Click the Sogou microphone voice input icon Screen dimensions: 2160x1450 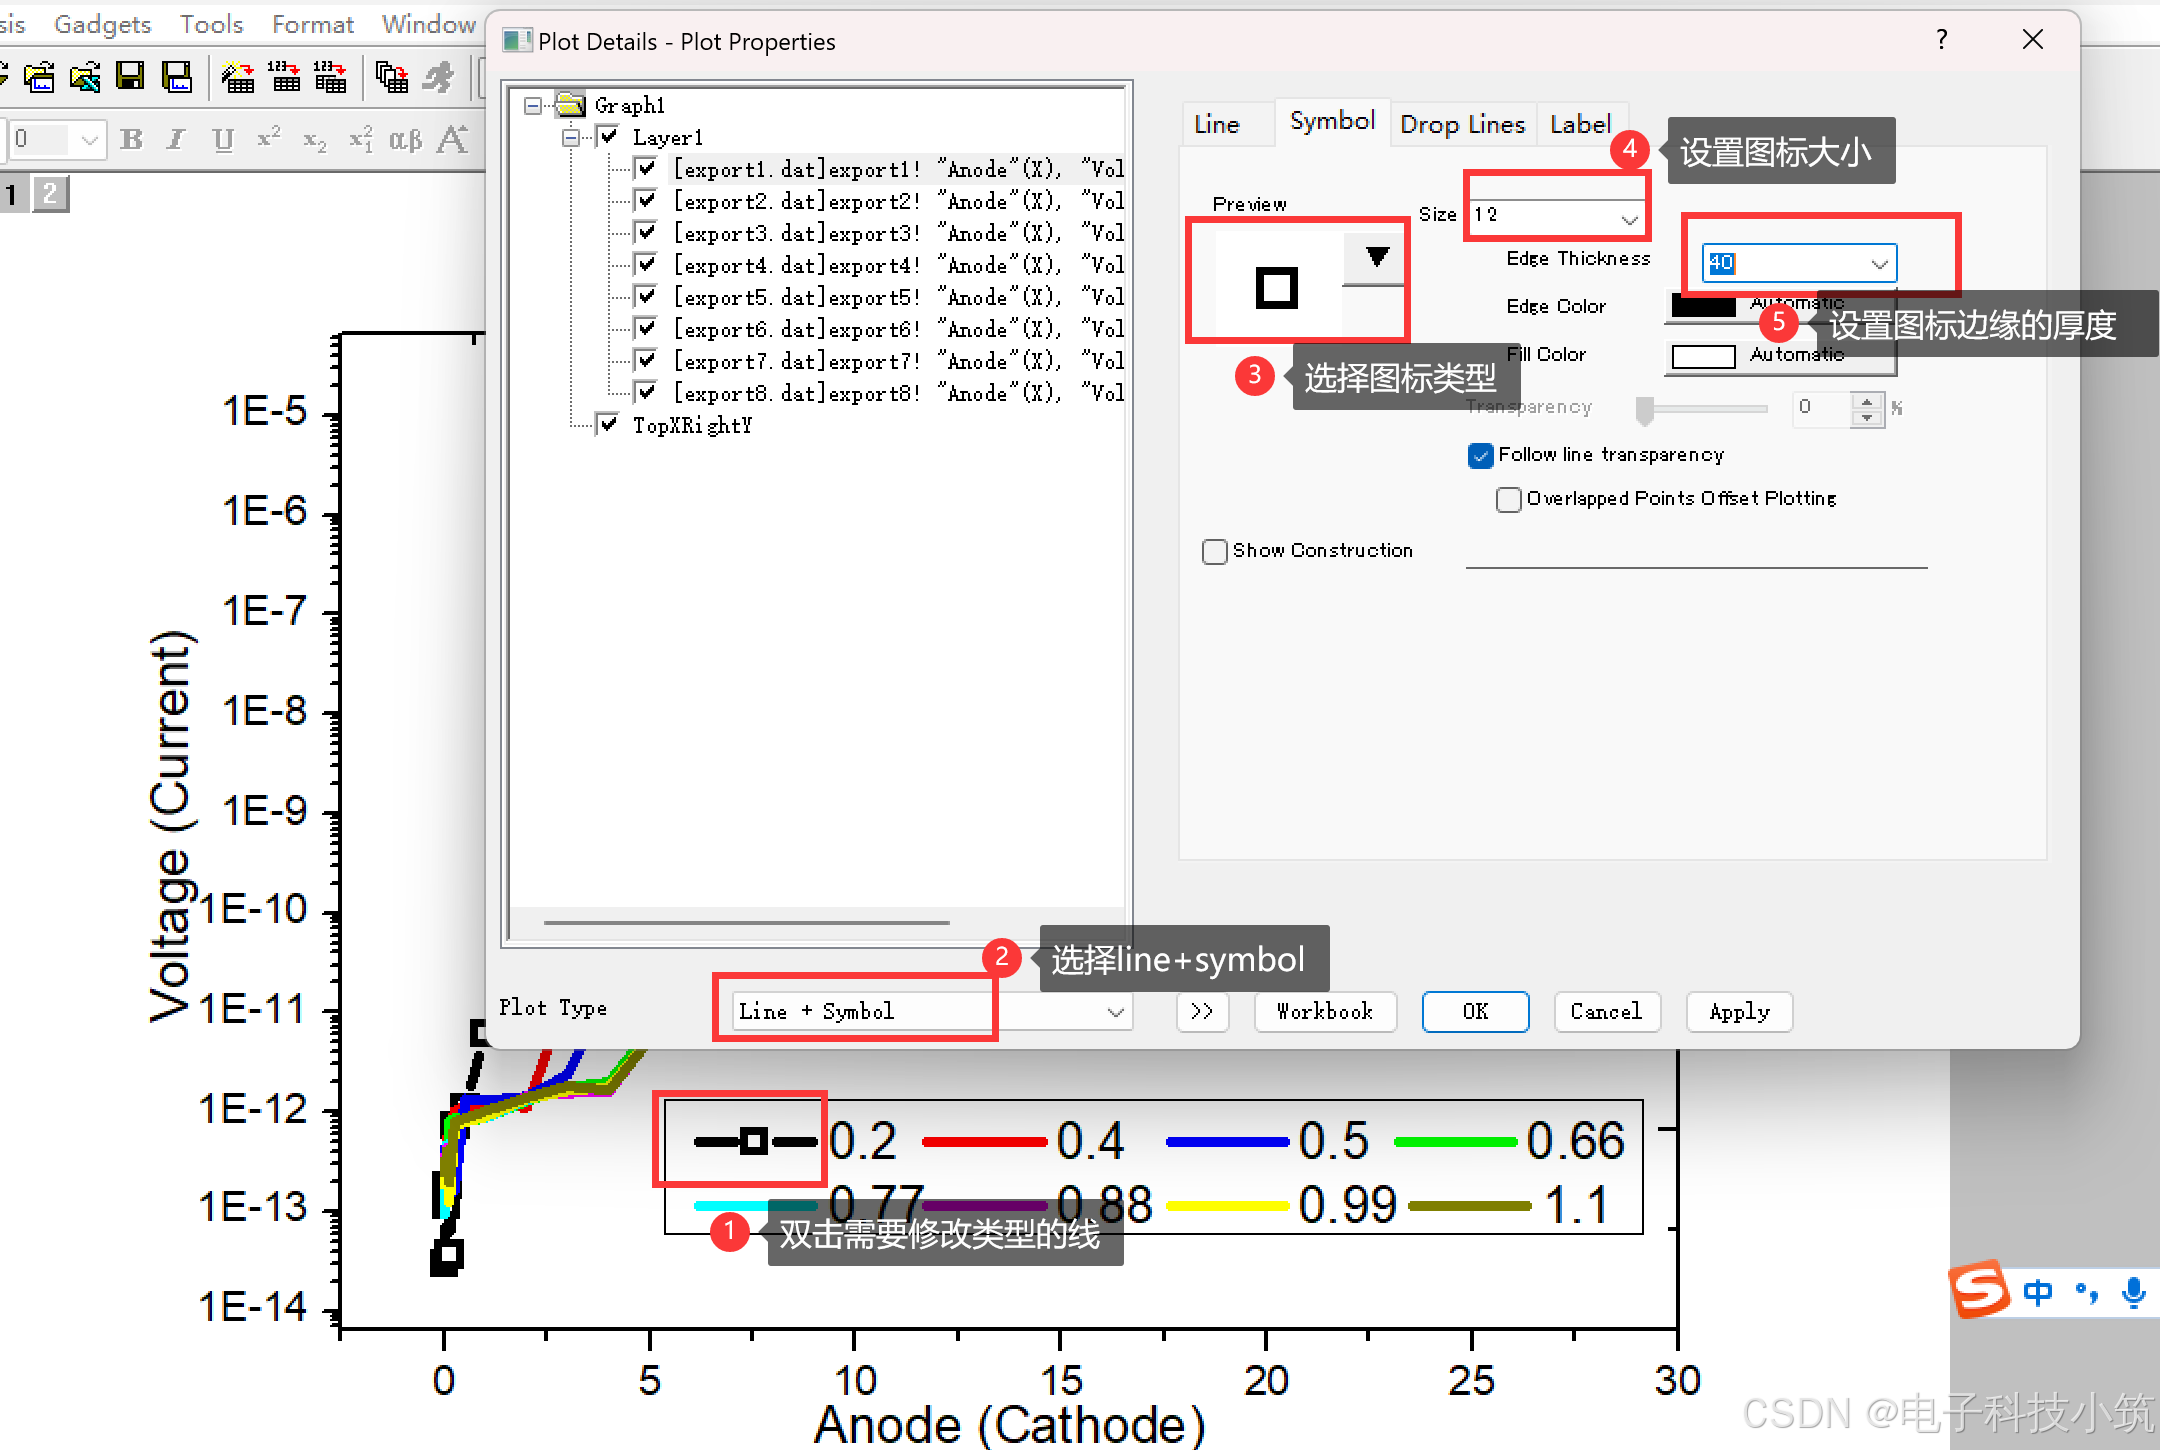coord(2133,1292)
